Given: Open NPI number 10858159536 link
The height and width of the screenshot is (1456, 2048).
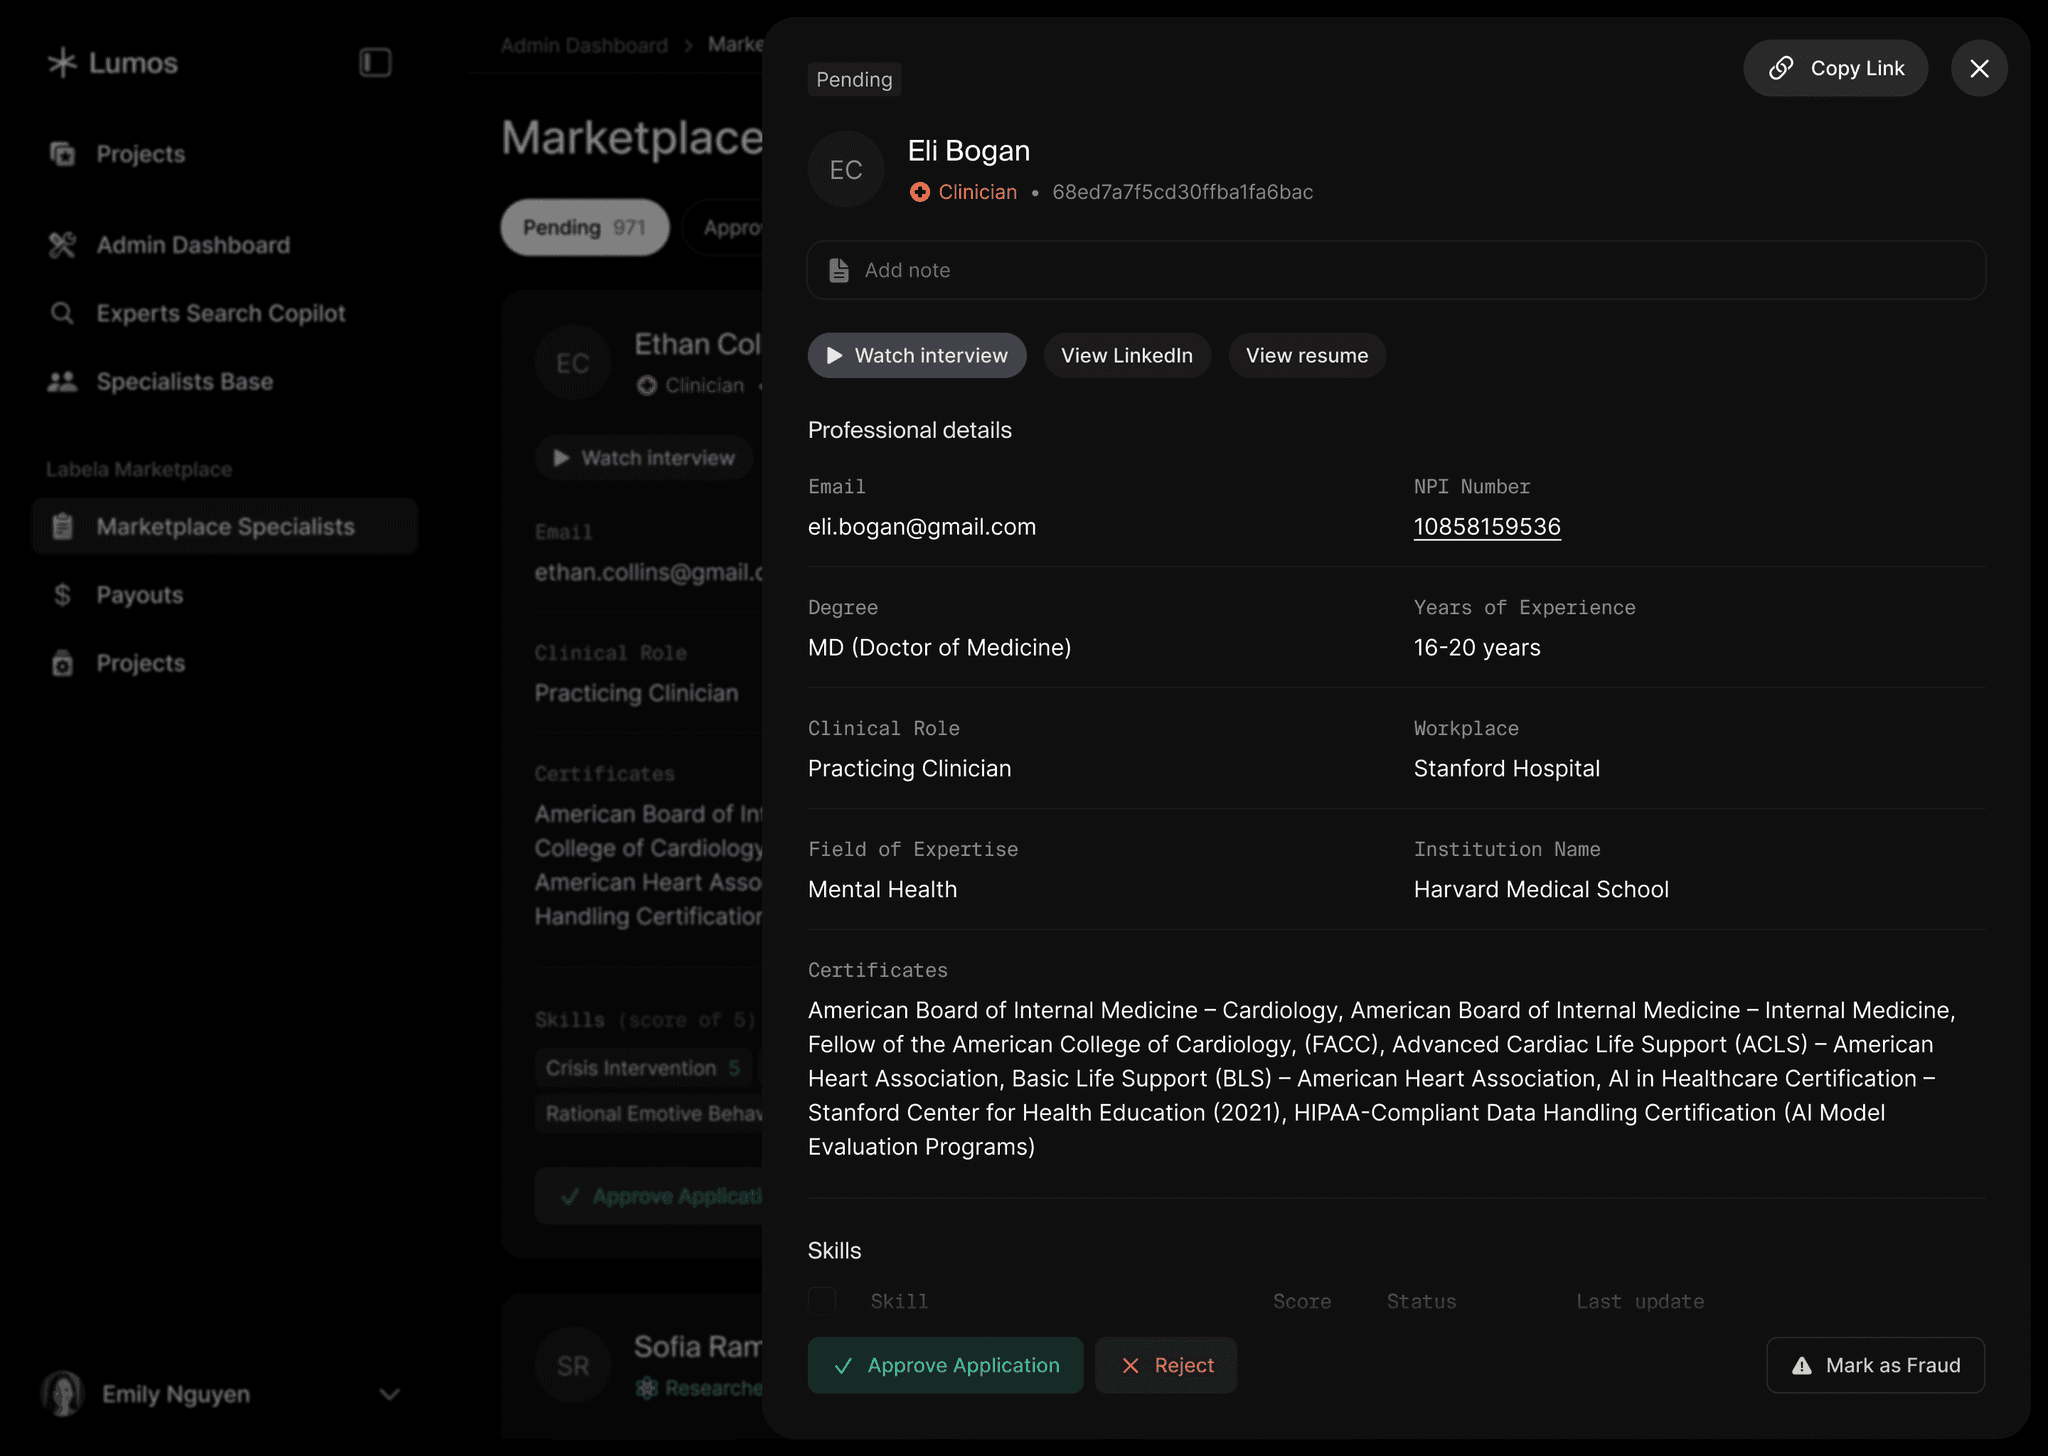Looking at the screenshot, I should pos(1486,527).
